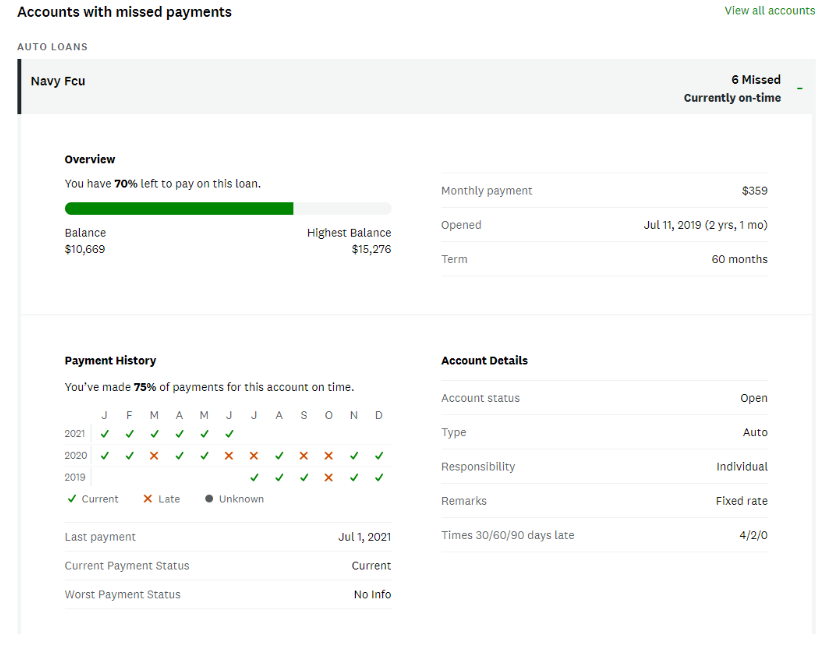
Task: Click the December 2020 current checkmark
Action: point(379,456)
